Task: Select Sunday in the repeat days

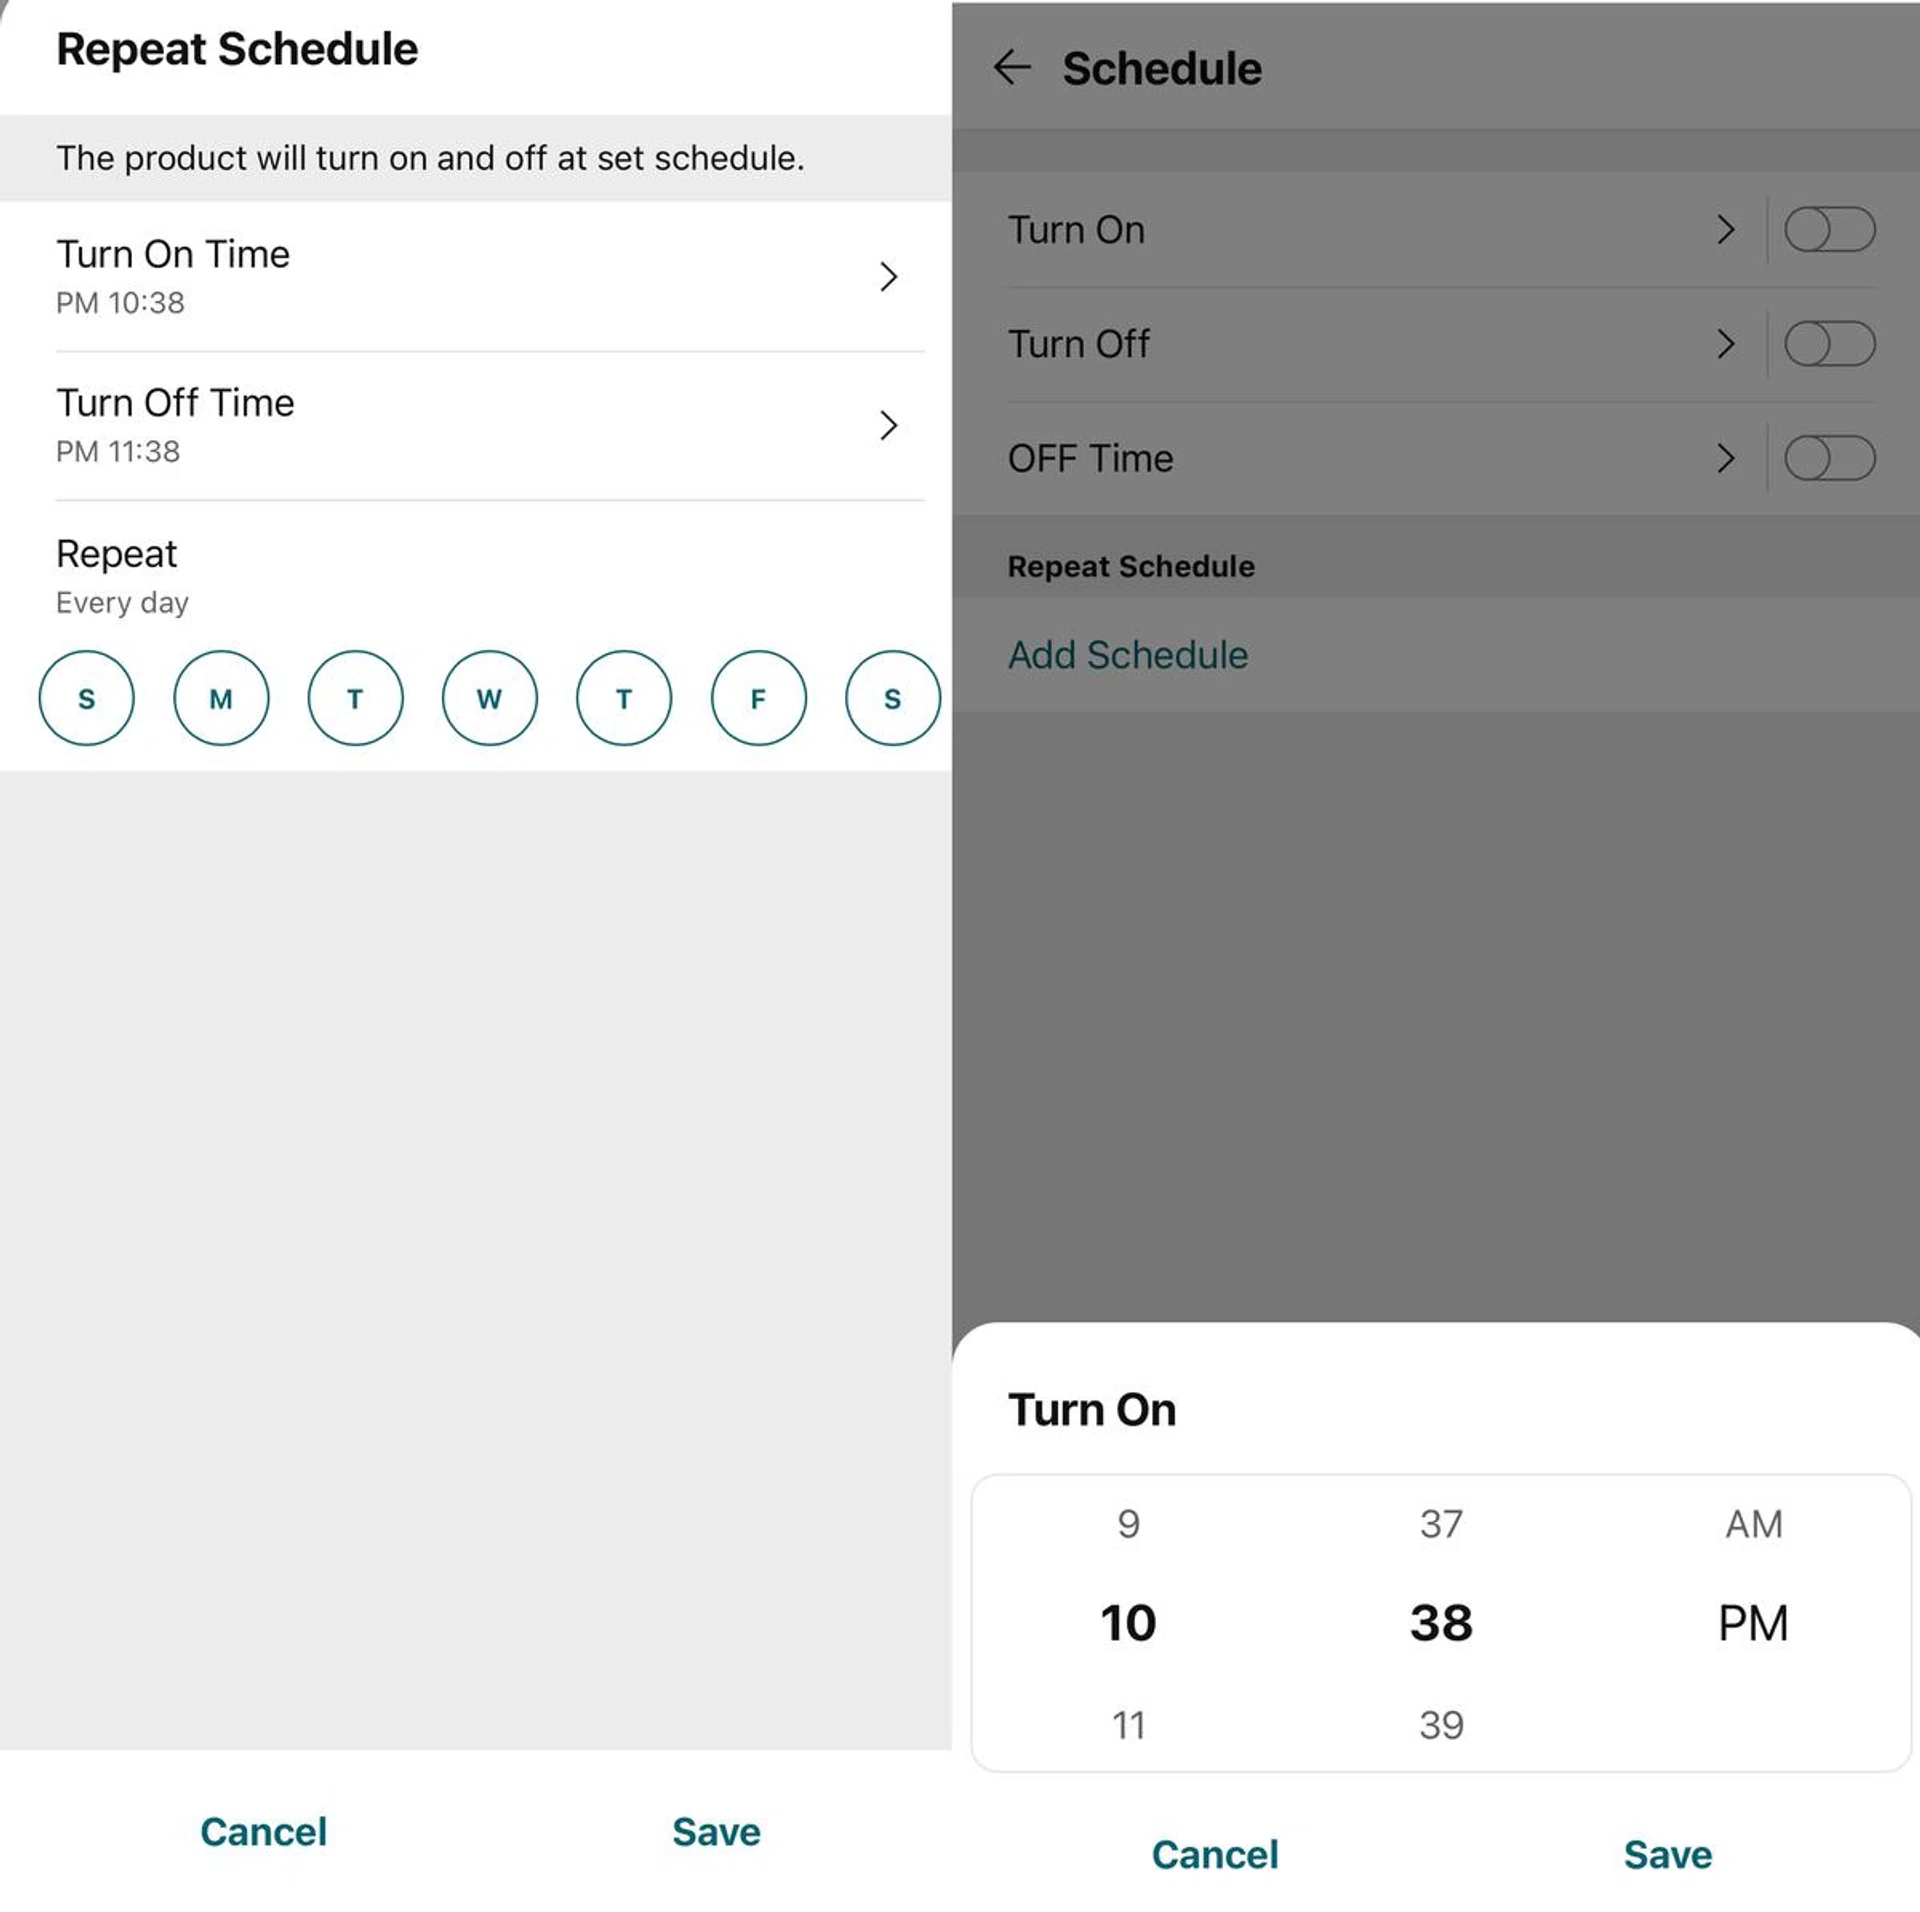Action: point(86,698)
